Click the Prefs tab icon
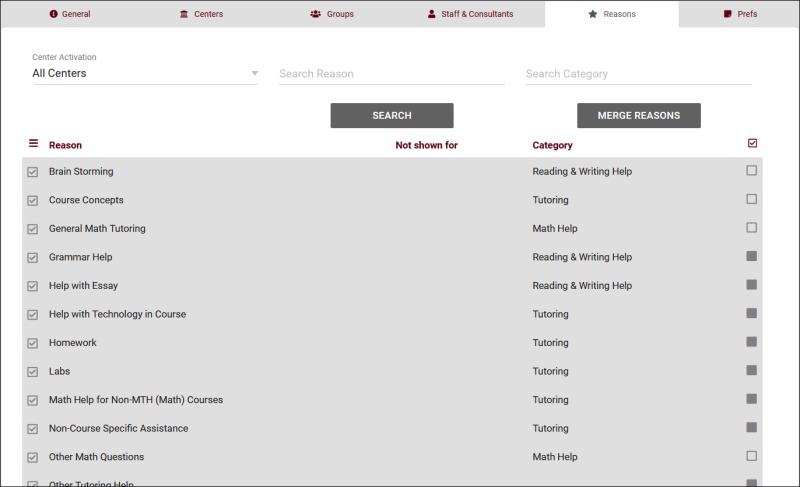This screenshot has width=800, height=487. (x=727, y=14)
